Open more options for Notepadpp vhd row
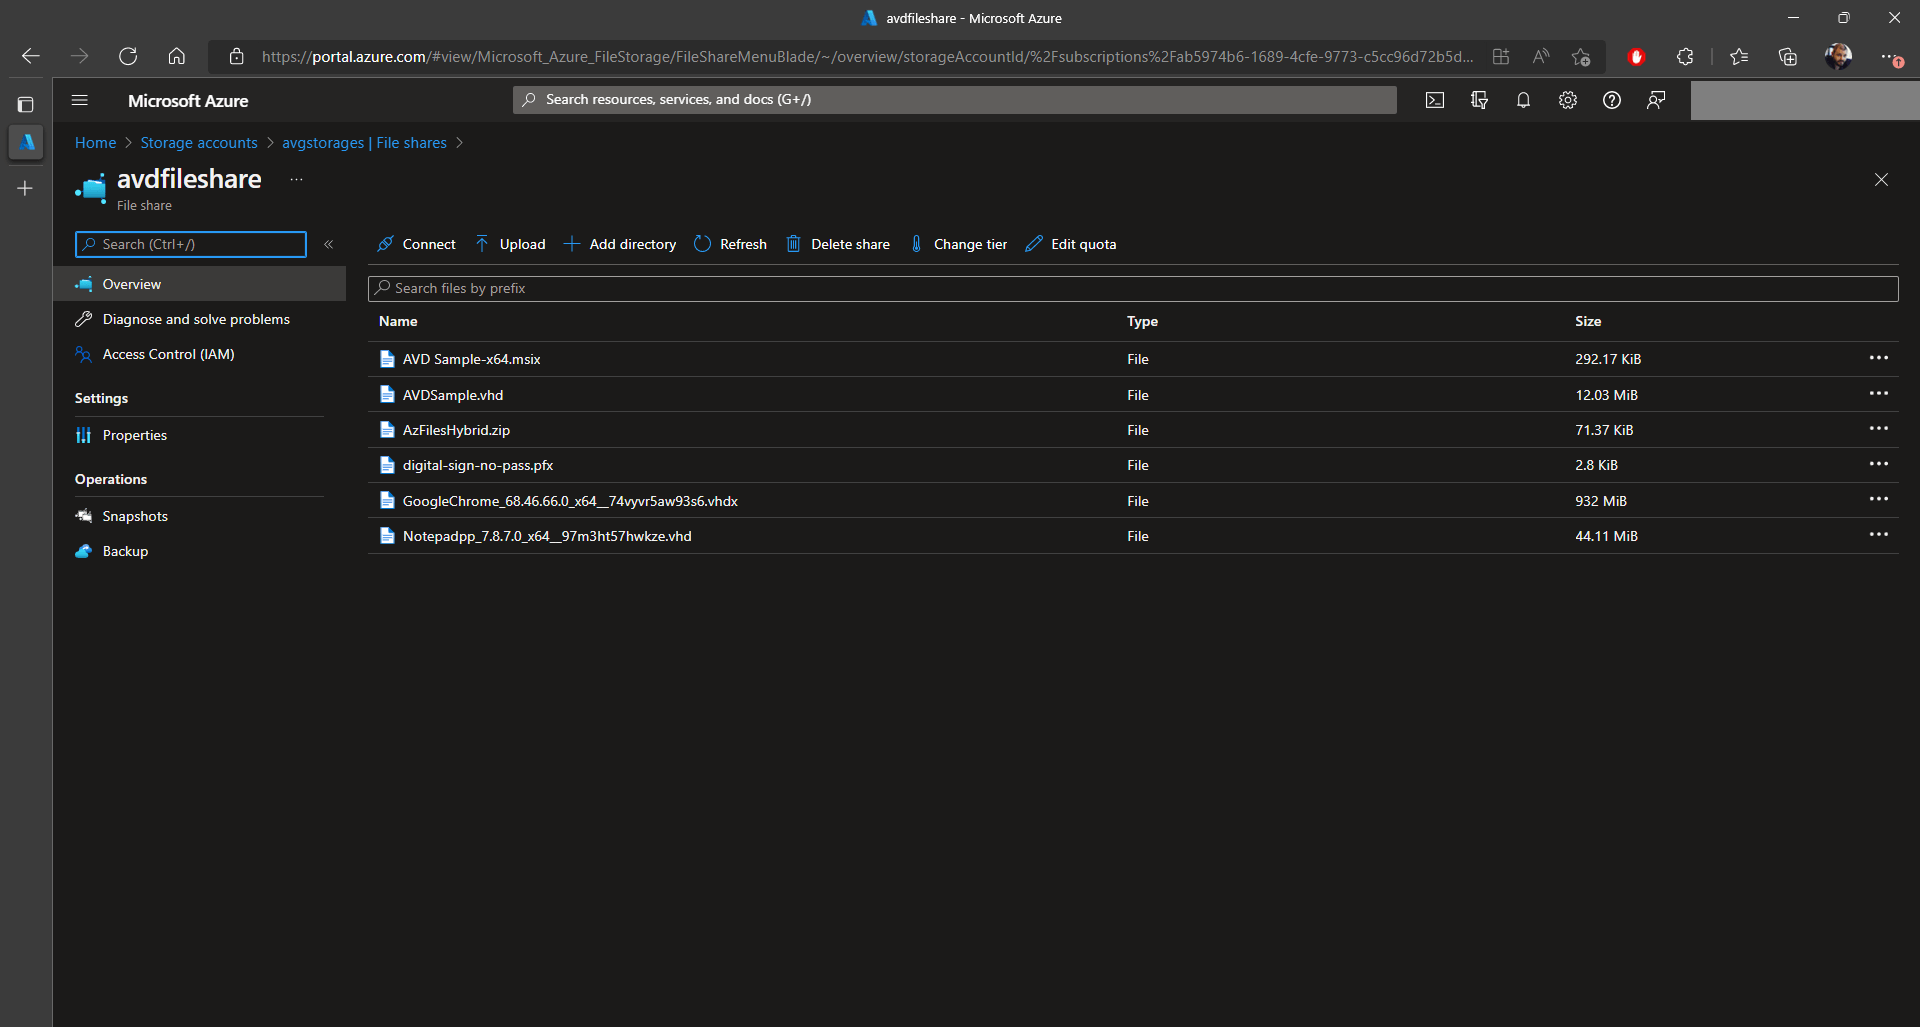This screenshot has width=1920, height=1027. [x=1879, y=534]
